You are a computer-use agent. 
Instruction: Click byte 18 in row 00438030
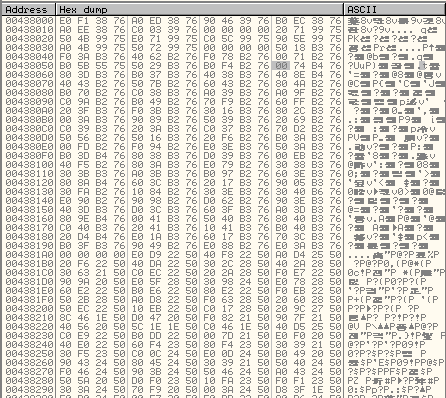coord(299,48)
